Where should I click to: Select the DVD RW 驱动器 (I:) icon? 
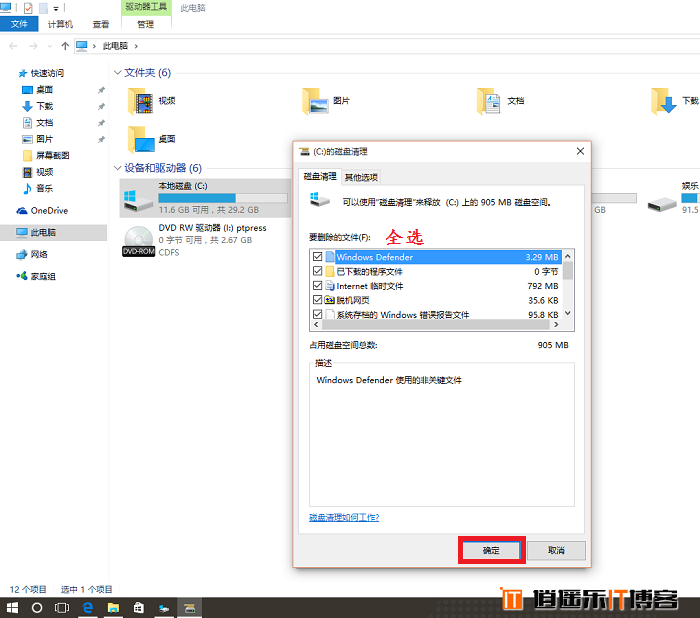tap(138, 240)
